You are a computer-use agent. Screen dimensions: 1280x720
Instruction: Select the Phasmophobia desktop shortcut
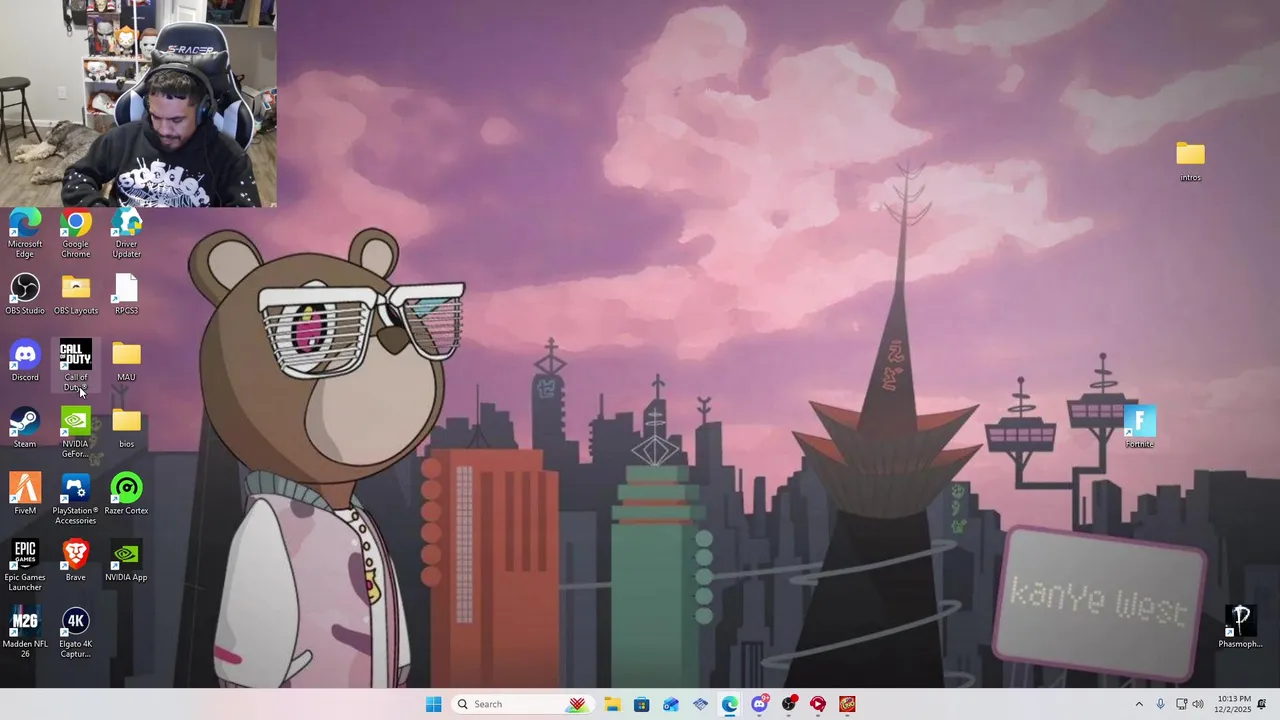pyautogui.click(x=1240, y=628)
